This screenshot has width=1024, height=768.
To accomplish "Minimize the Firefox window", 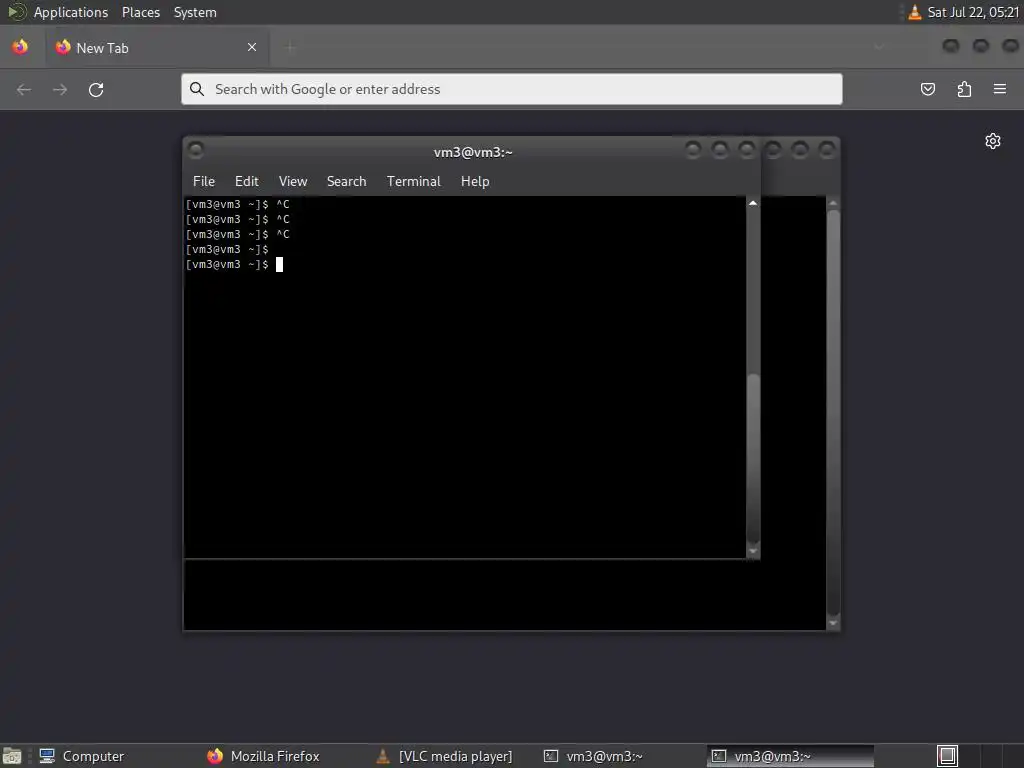I will (x=951, y=46).
